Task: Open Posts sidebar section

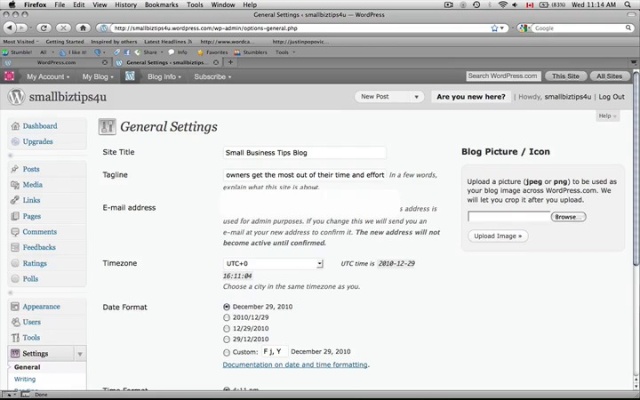Action: (x=31, y=169)
